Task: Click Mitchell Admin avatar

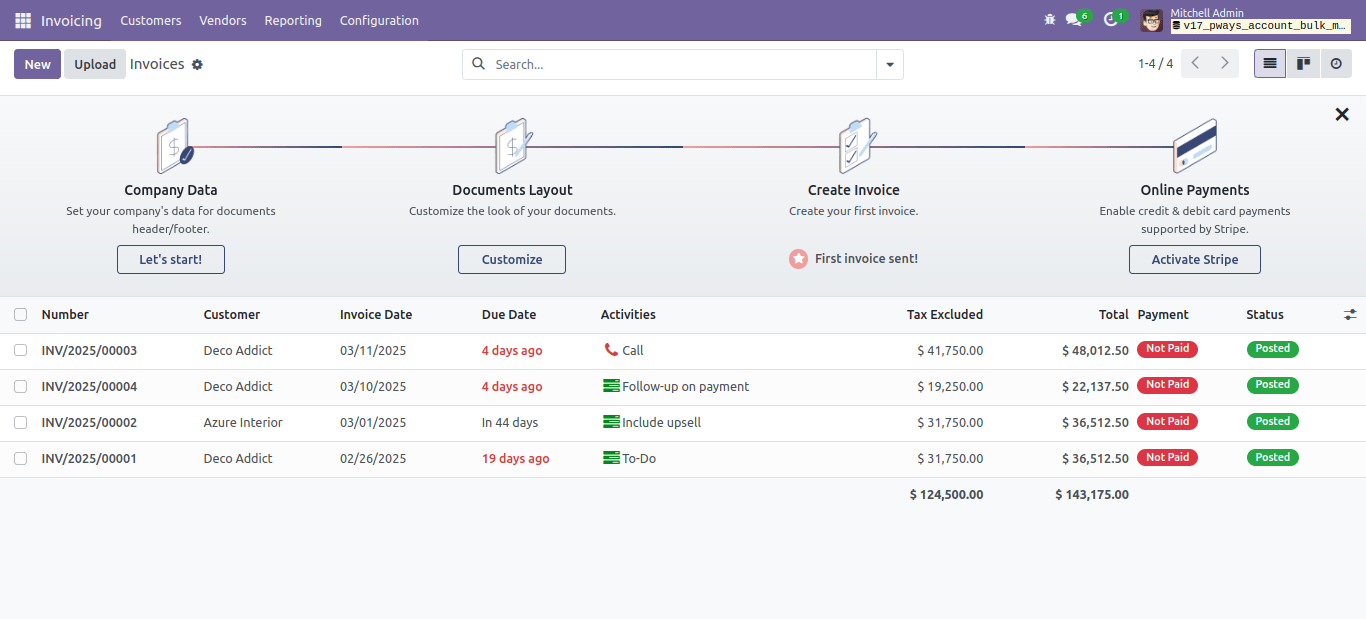Action: click(x=1152, y=20)
